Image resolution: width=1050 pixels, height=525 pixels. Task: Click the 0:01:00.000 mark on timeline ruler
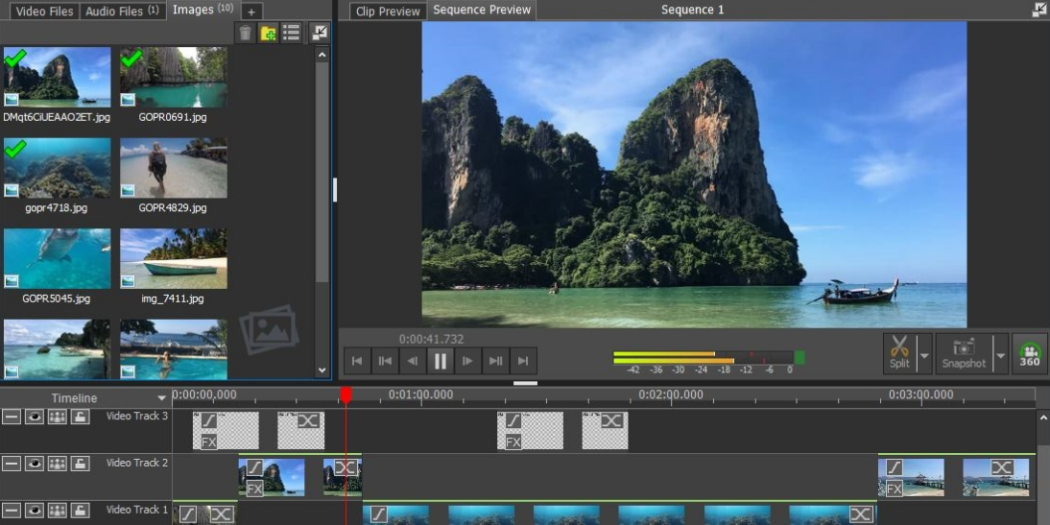click(x=421, y=394)
